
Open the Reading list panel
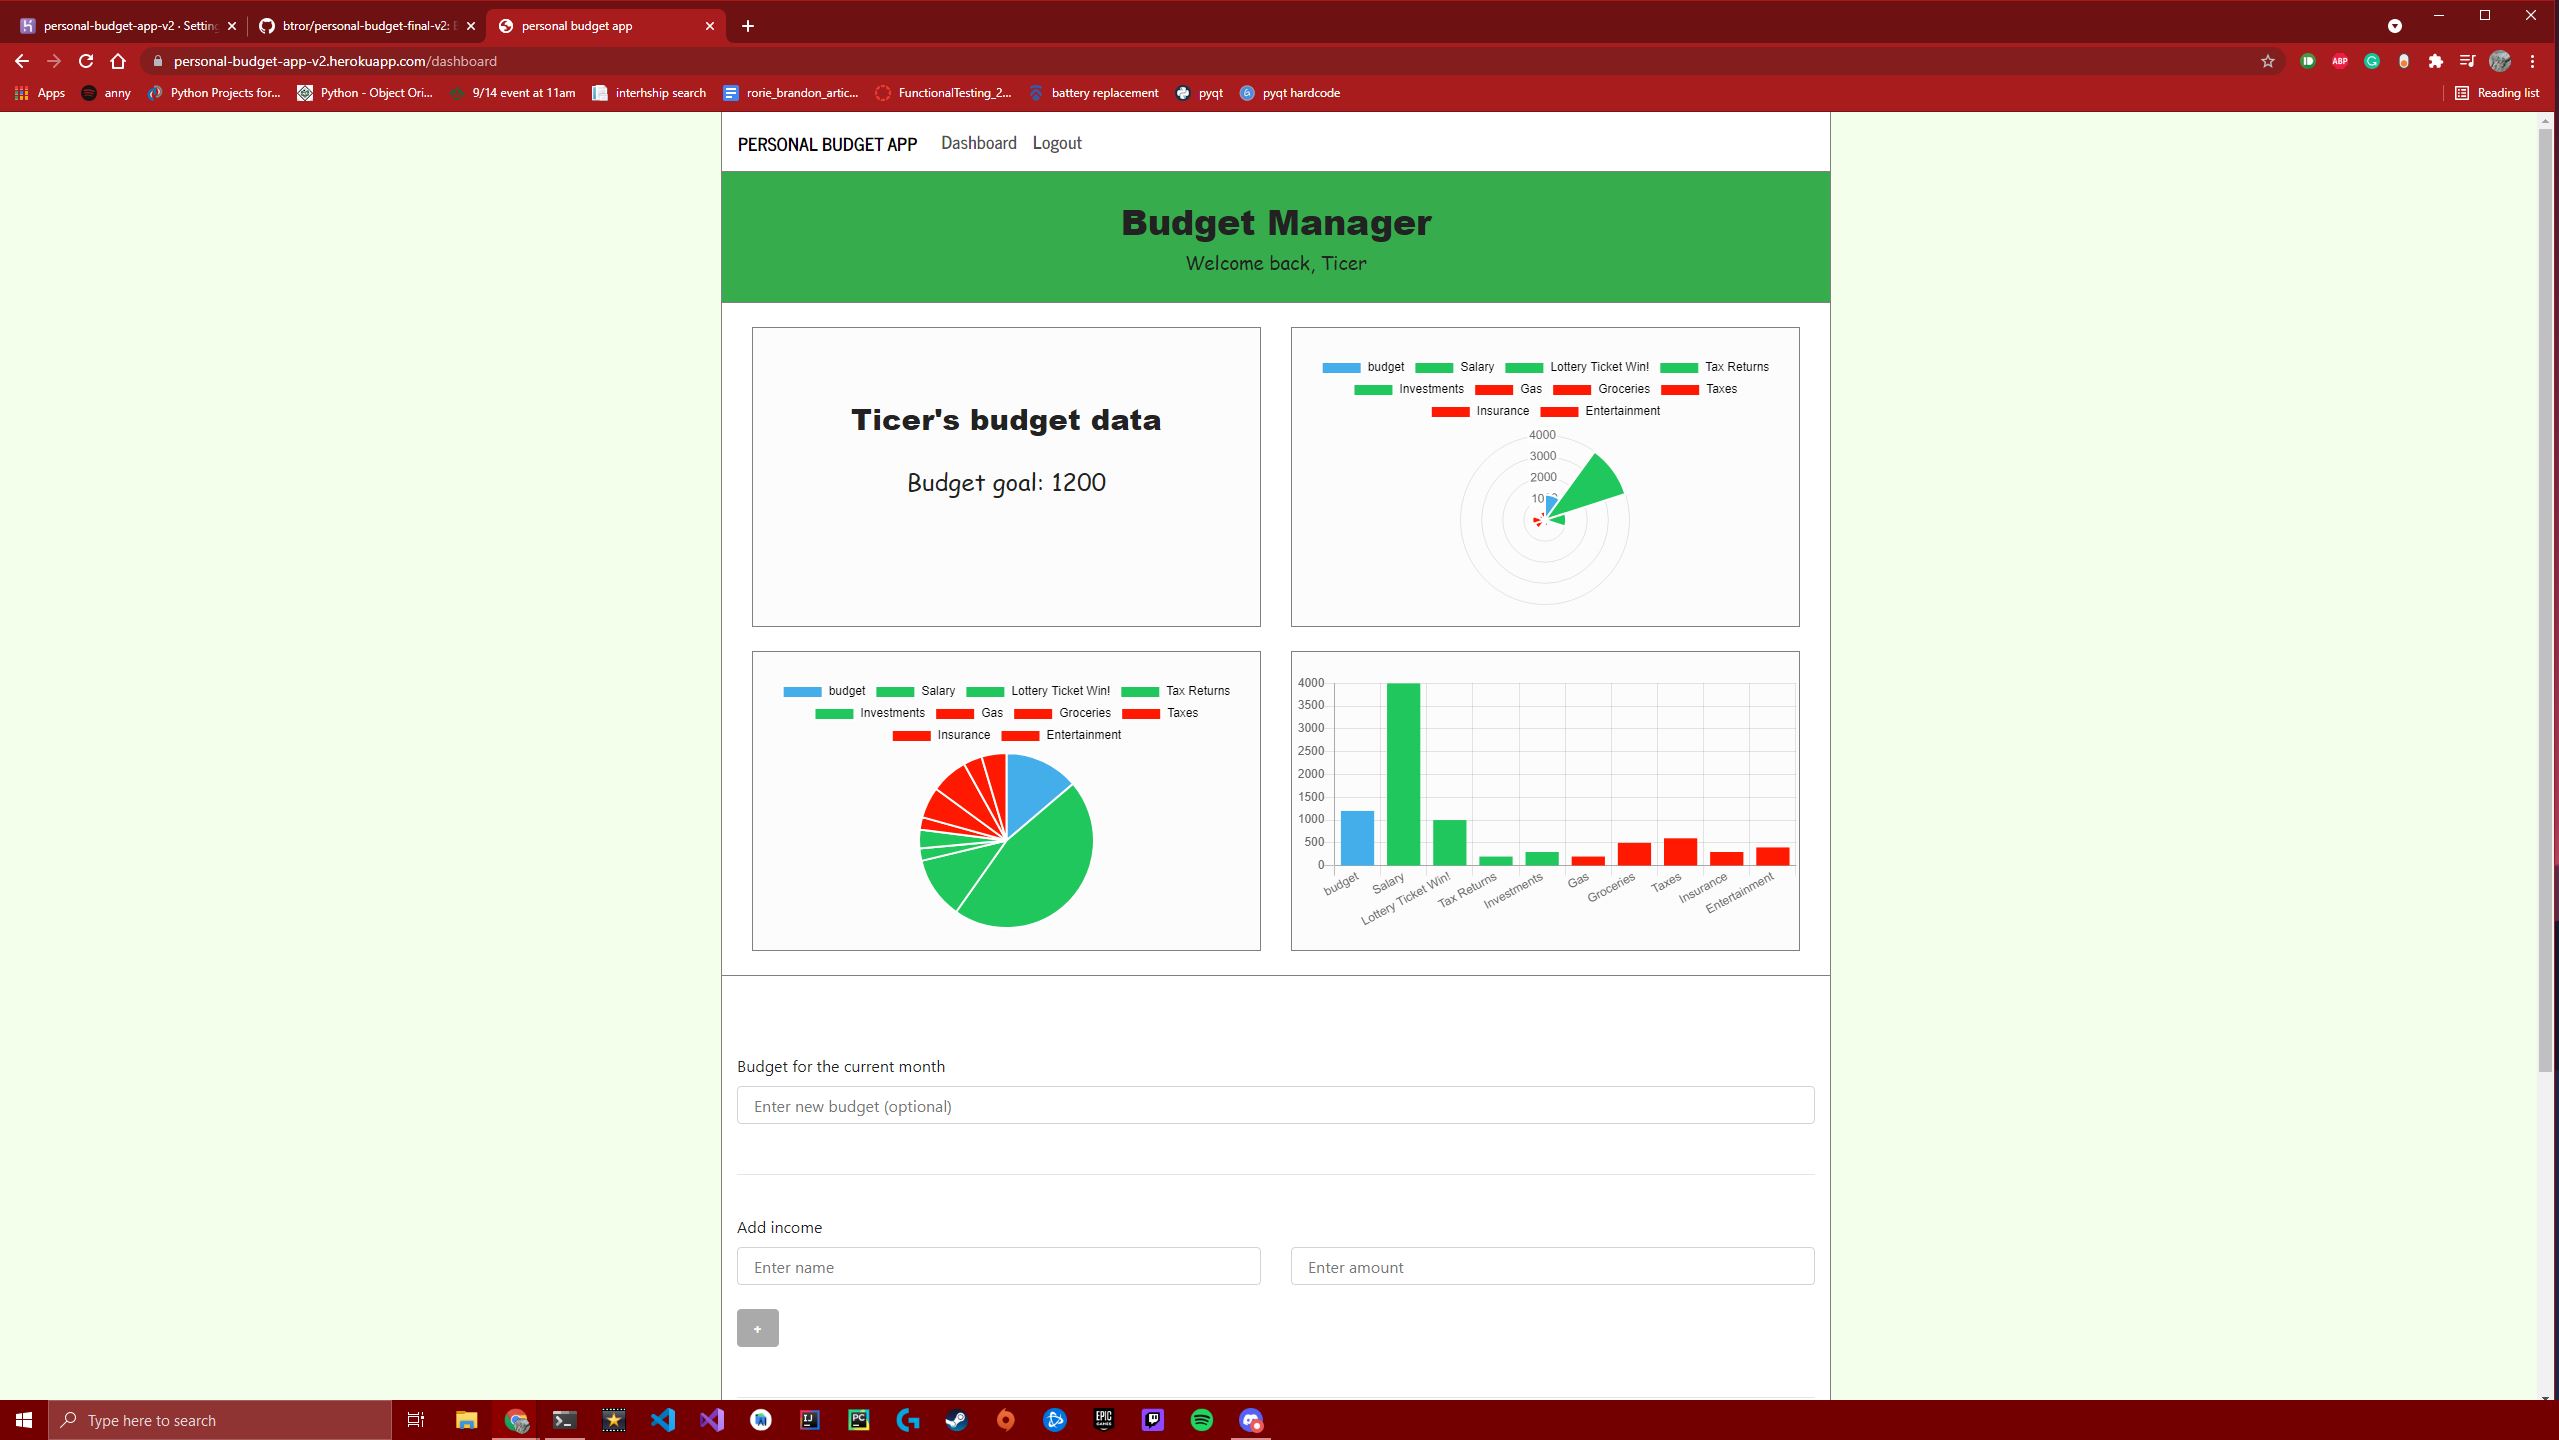2497,93
